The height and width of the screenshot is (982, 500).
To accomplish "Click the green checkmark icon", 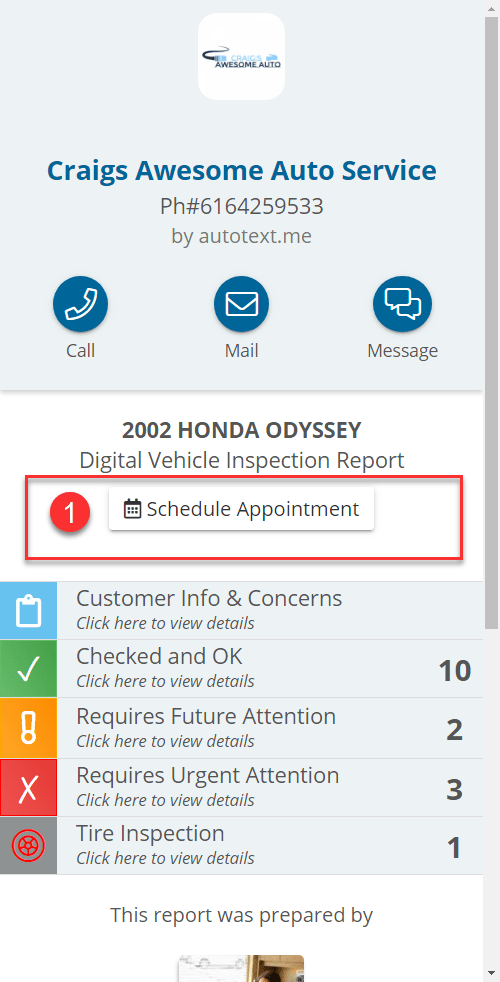I will point(28,669).
